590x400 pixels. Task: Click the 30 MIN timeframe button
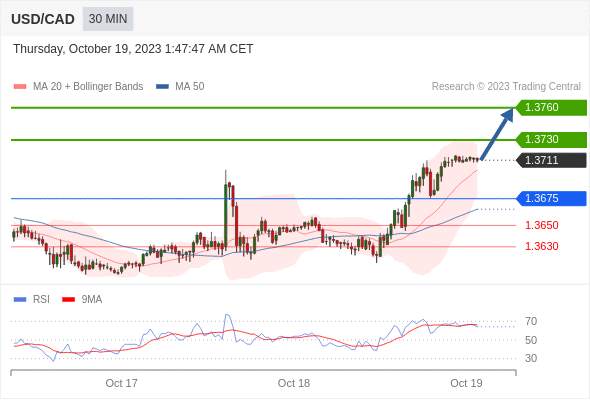tap(108, 19)
